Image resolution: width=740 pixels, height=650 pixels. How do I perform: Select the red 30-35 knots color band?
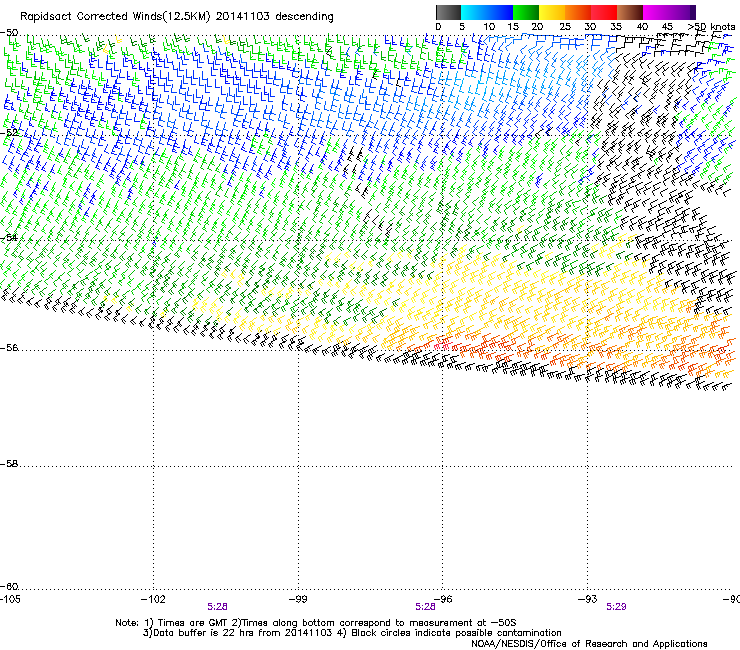pyautogui.click(x=604, y=12)
